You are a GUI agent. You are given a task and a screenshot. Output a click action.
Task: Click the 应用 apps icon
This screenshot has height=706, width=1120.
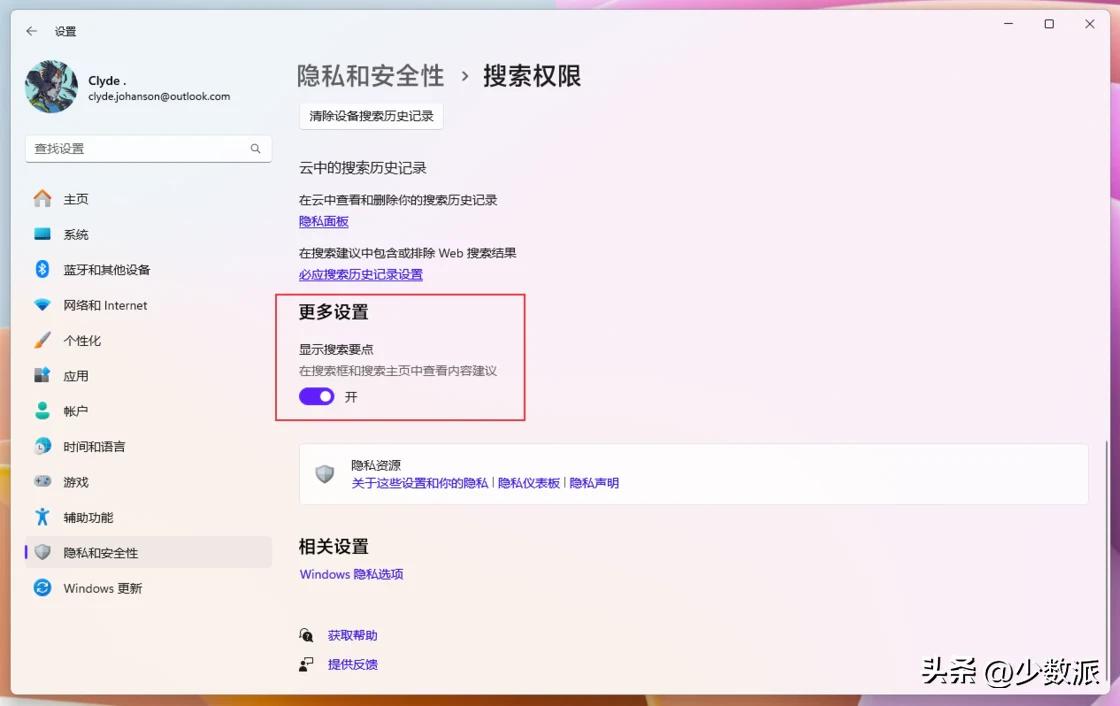pyautogui.click(x=42, y=376)
